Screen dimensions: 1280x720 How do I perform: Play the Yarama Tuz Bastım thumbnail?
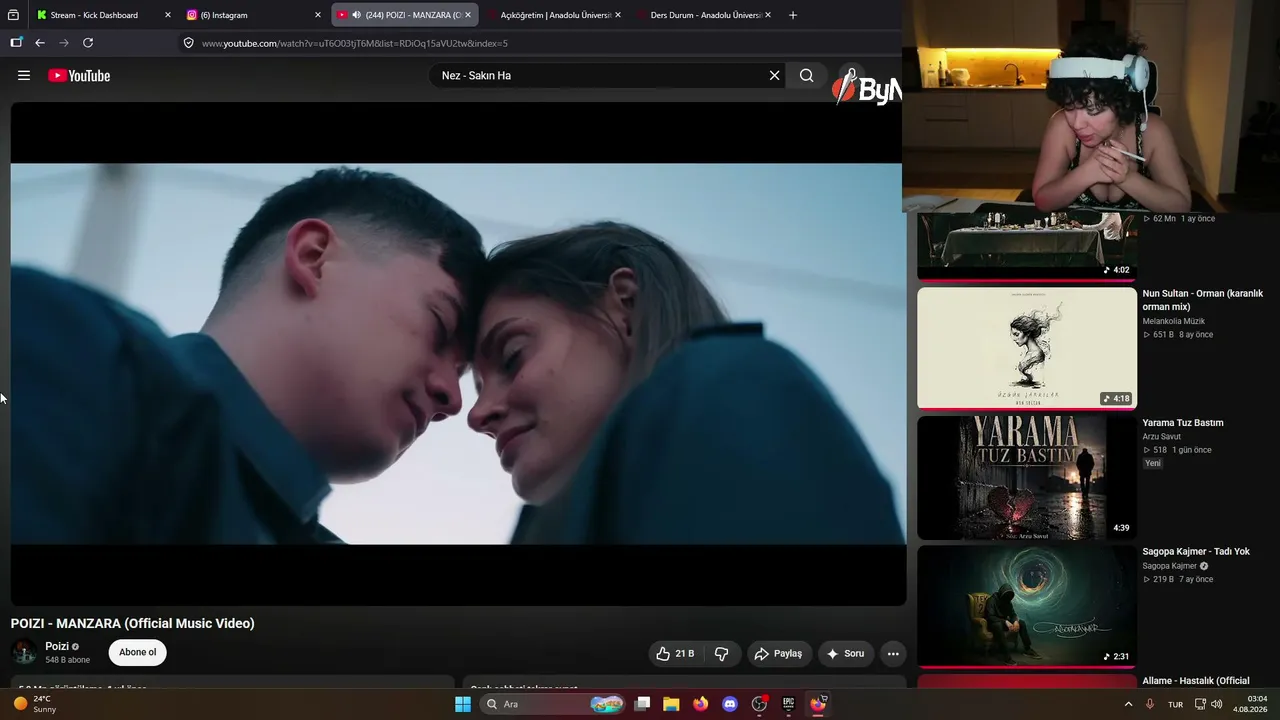point(1027,478)
